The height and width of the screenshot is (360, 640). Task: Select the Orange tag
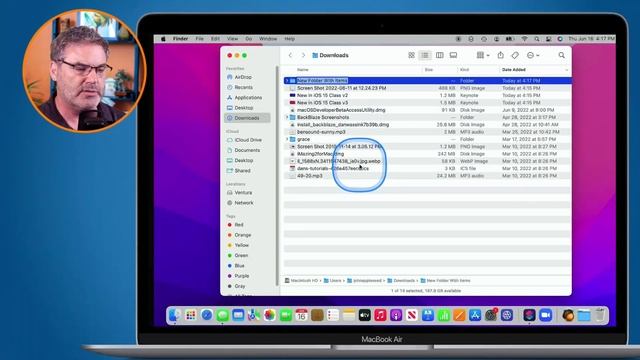(x=242, y=235)
